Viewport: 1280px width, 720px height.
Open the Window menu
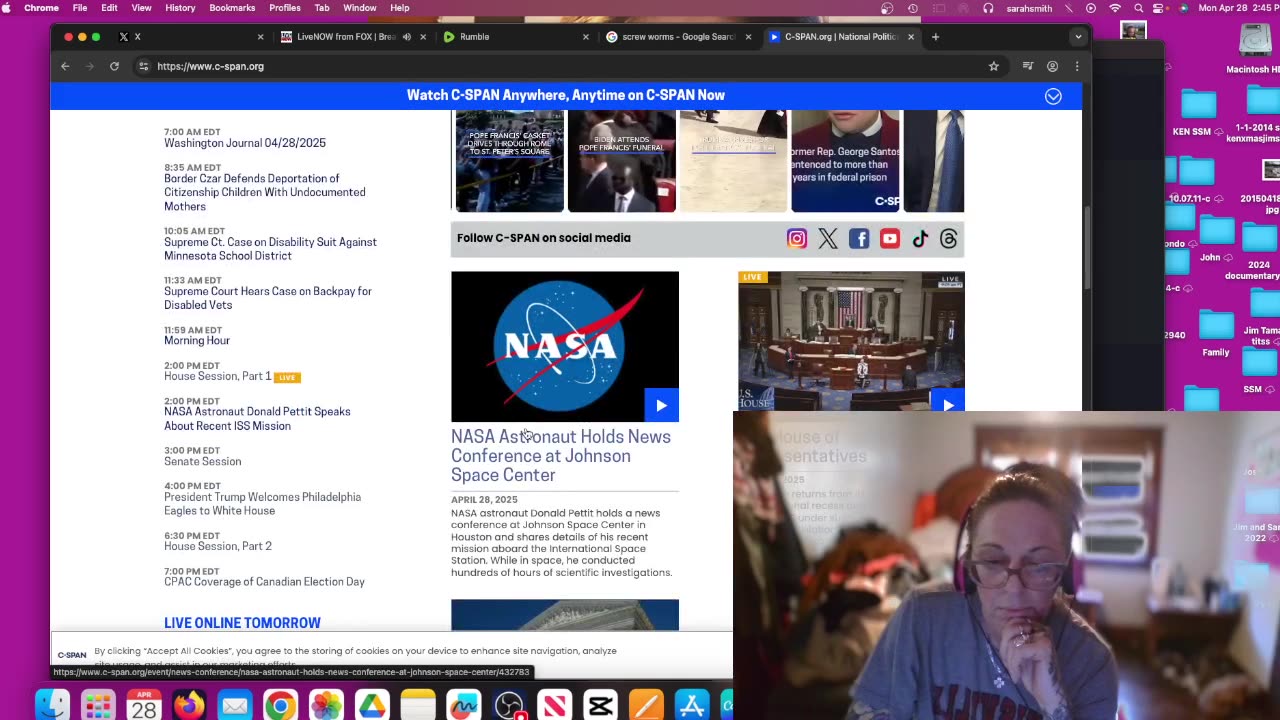click(360, 8)
